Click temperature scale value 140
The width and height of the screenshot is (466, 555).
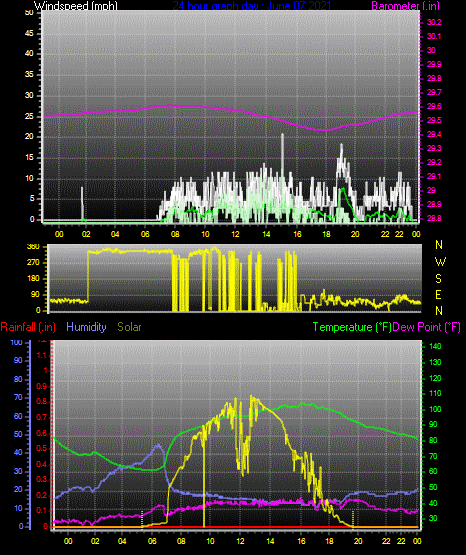[435, 346]
